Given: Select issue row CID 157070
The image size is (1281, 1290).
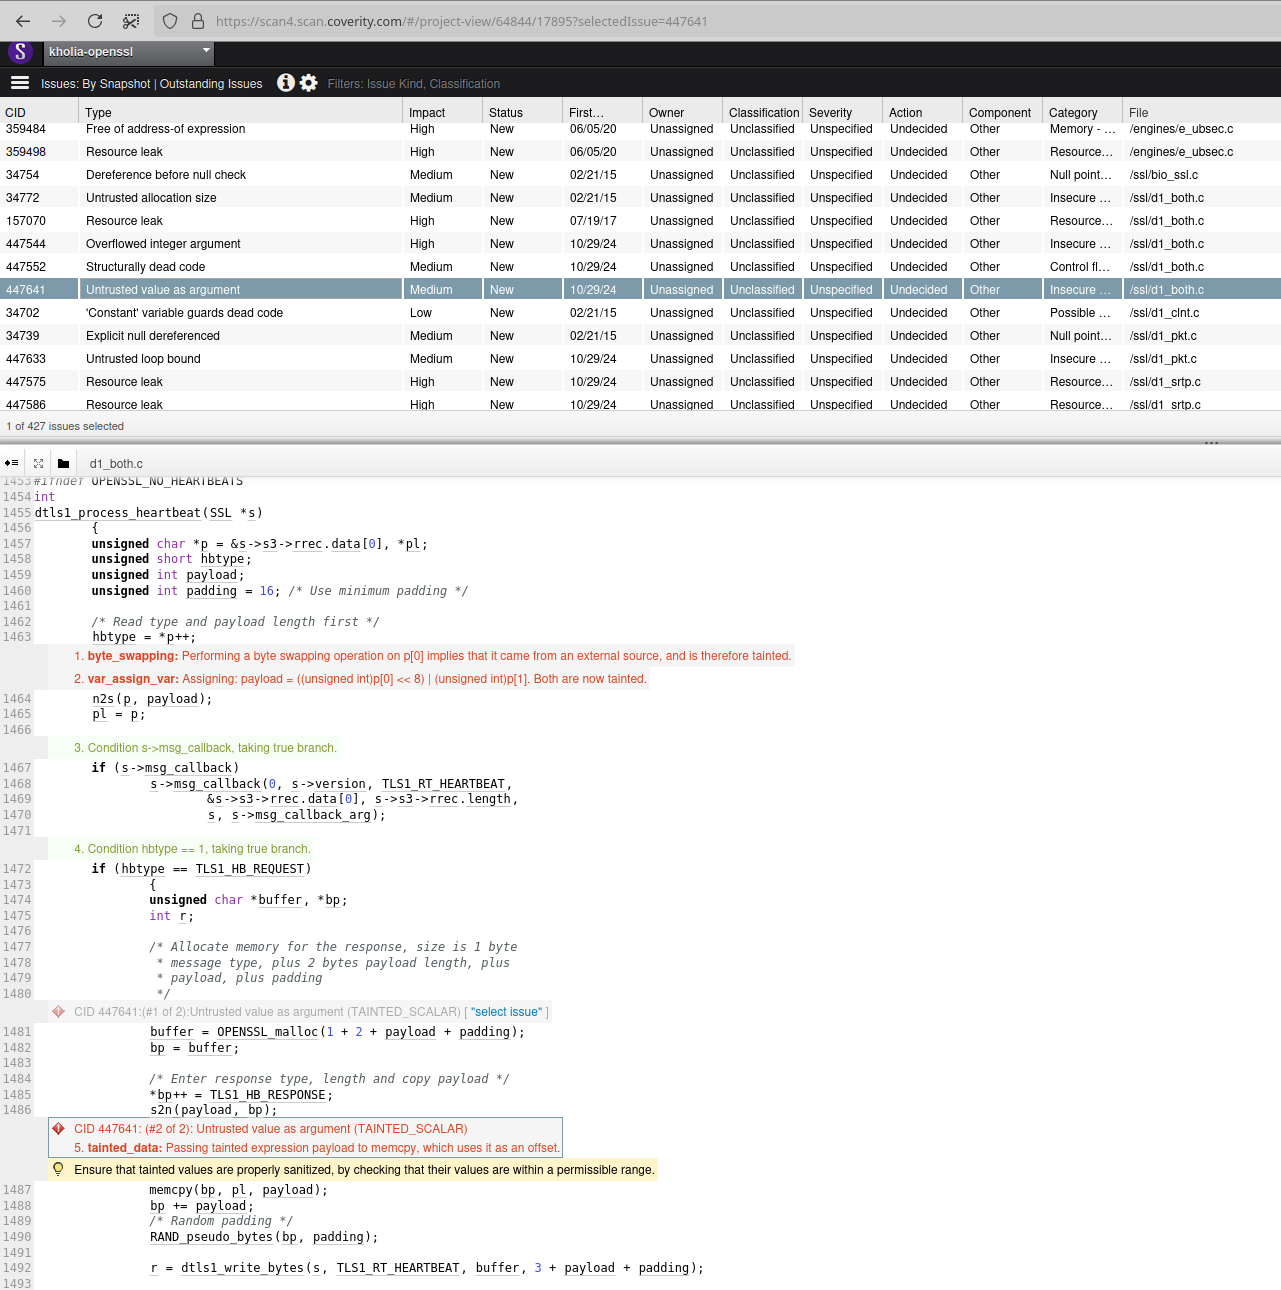Looking at the screenshot, I should [640, 221].
